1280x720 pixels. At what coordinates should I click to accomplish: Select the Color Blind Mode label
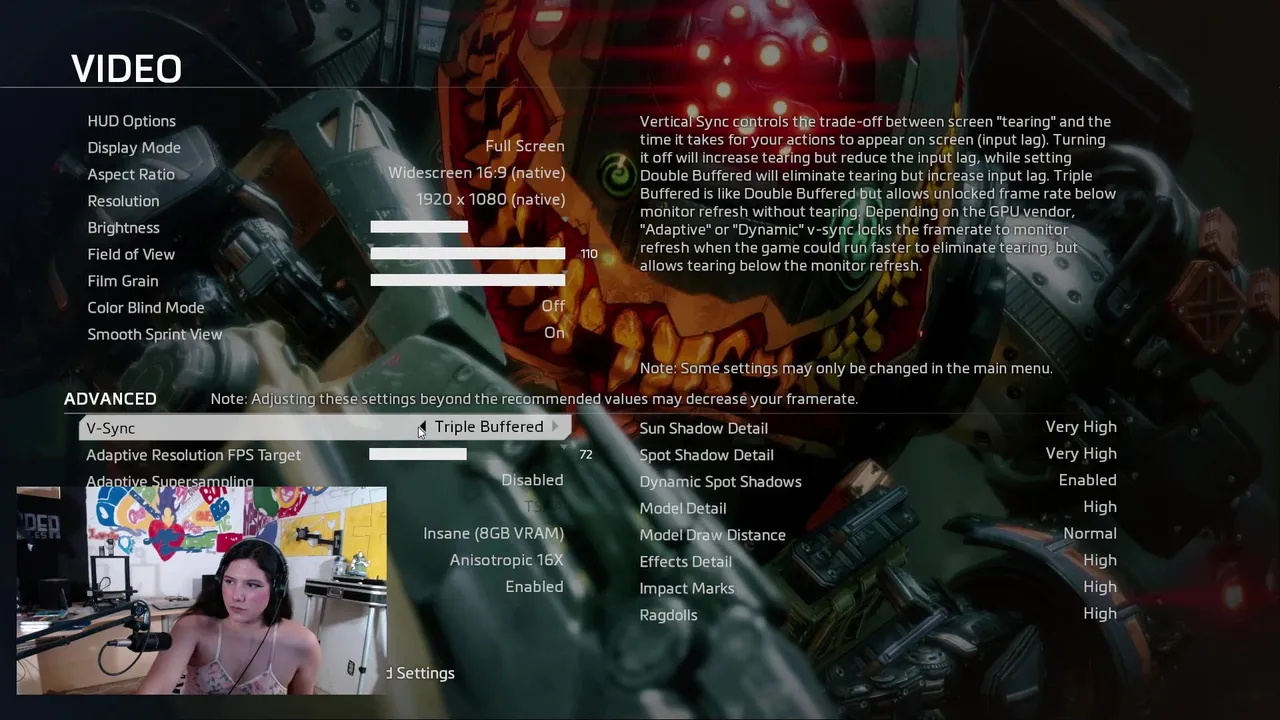pyautogui.click(x=146, y=308)
